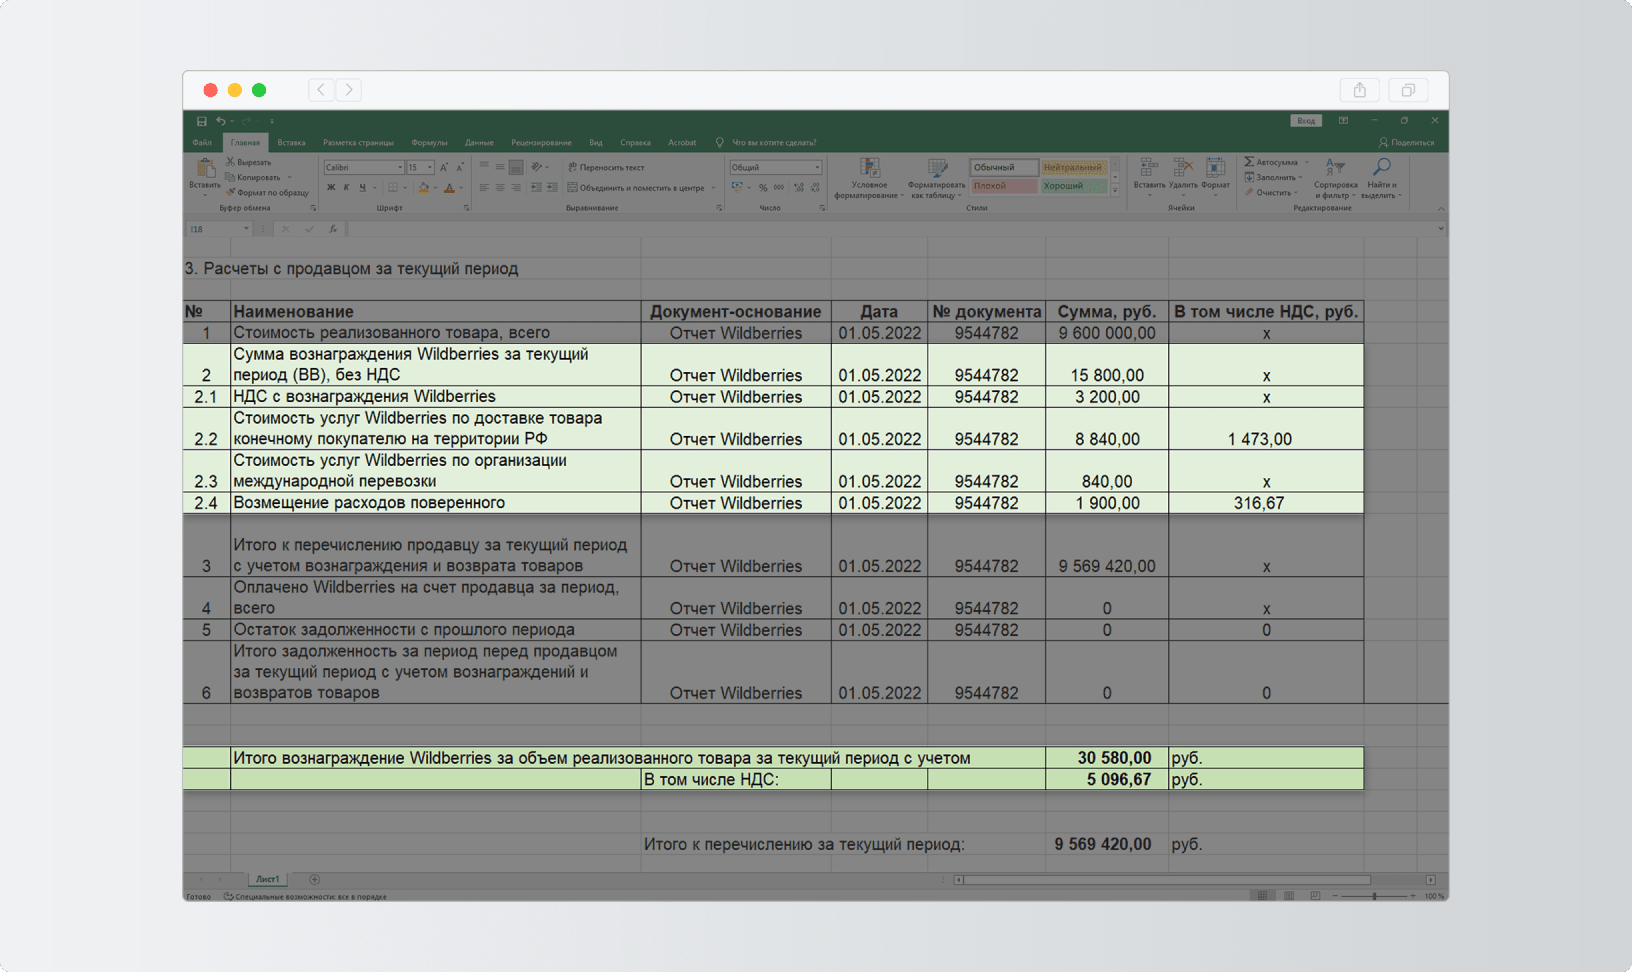This screenshot has width=1632, height=972.
Task: Apply the Плохой cell style
Action: click(1003, 186)
